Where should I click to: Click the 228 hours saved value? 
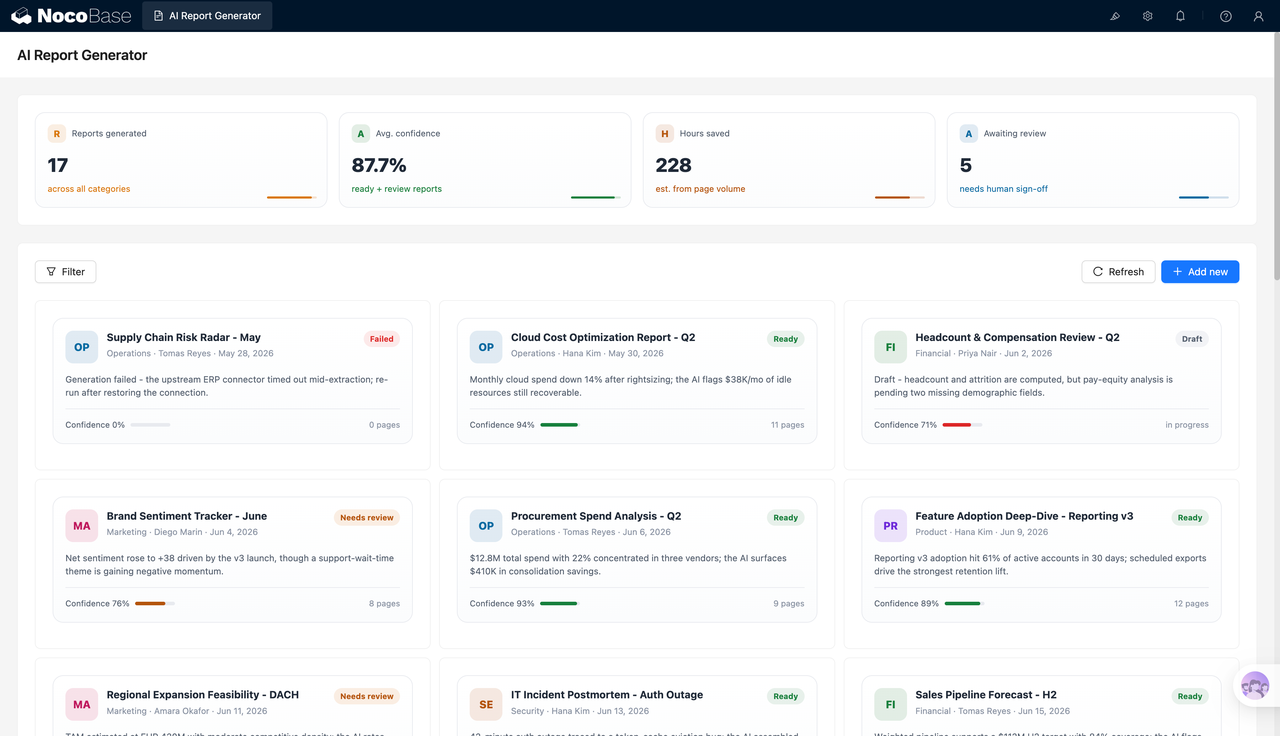[674, 165]
